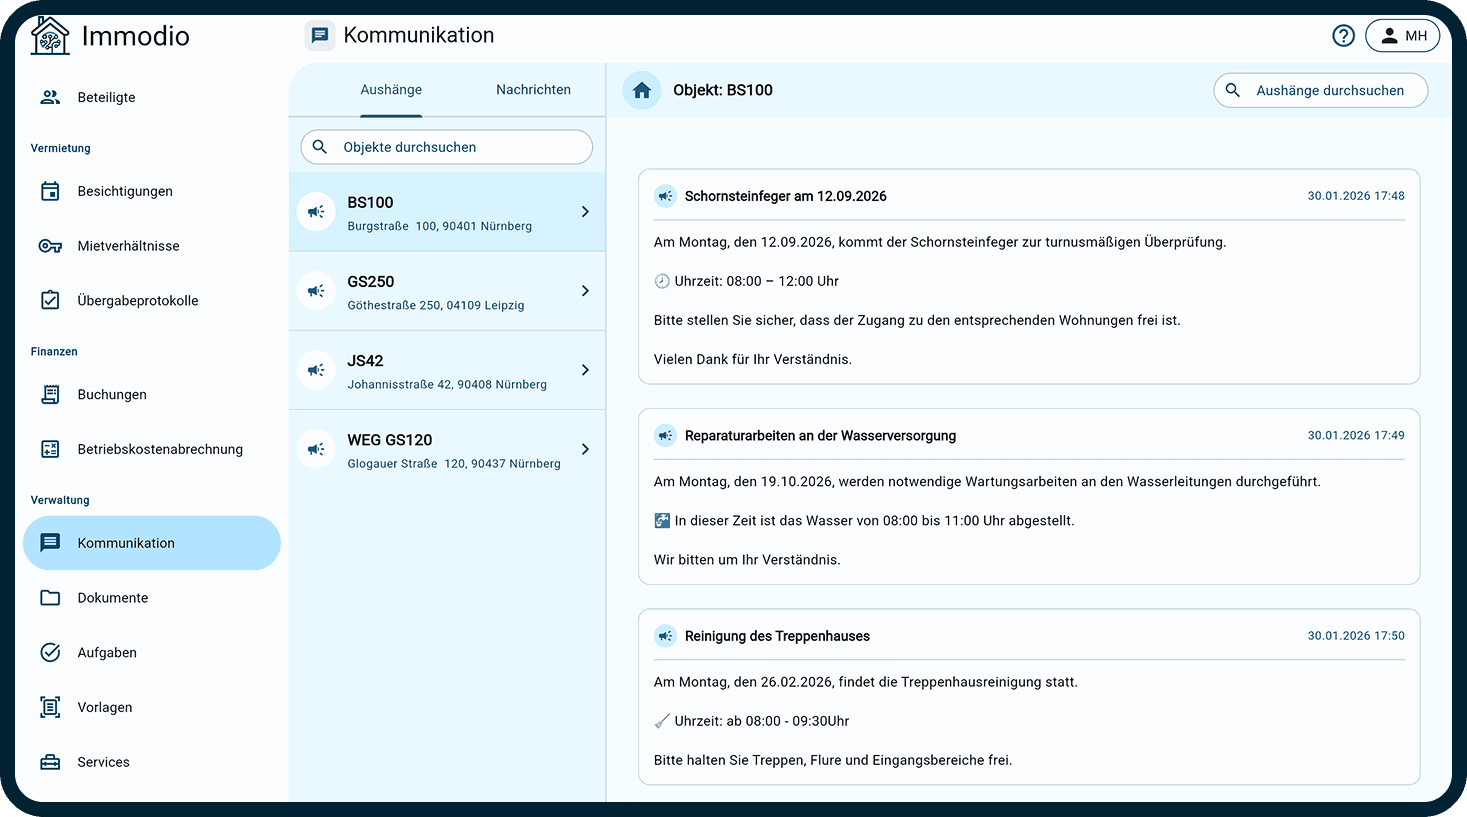Click the Buchungen receipt icon

click(x=50, y=394)
